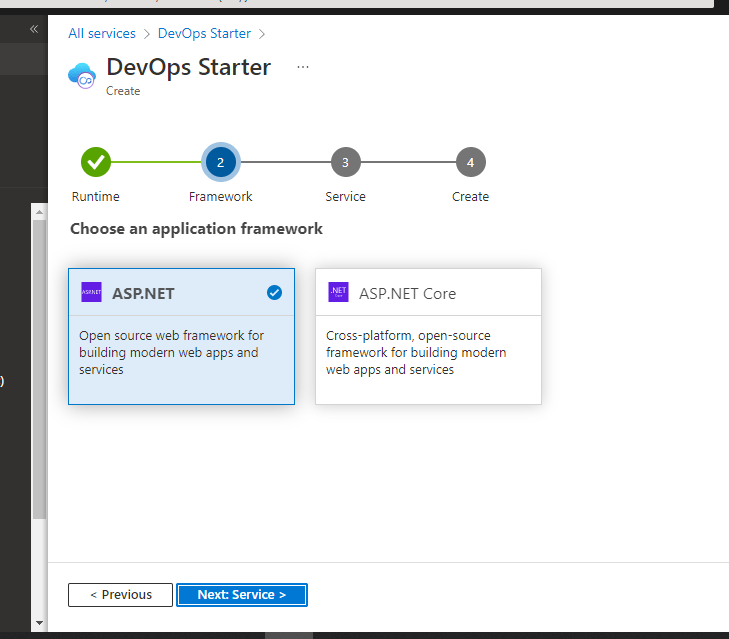
Task: Click the ASP.NET Core .NET logo icon
Action: [338, 293]
